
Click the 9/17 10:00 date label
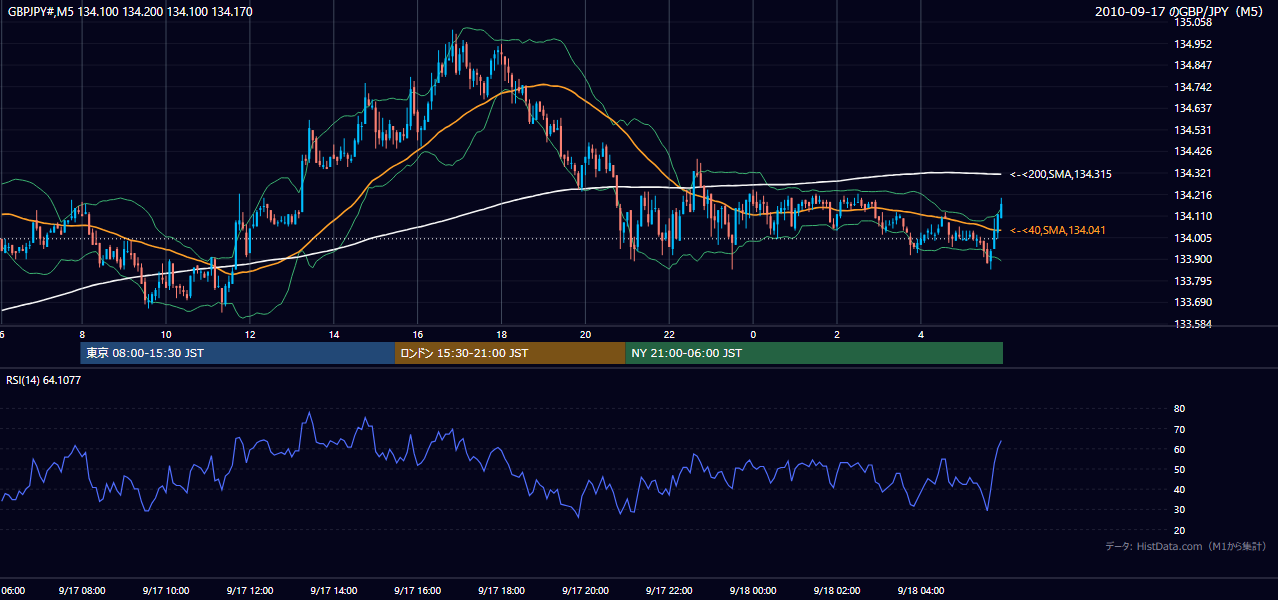click(166, 590)
